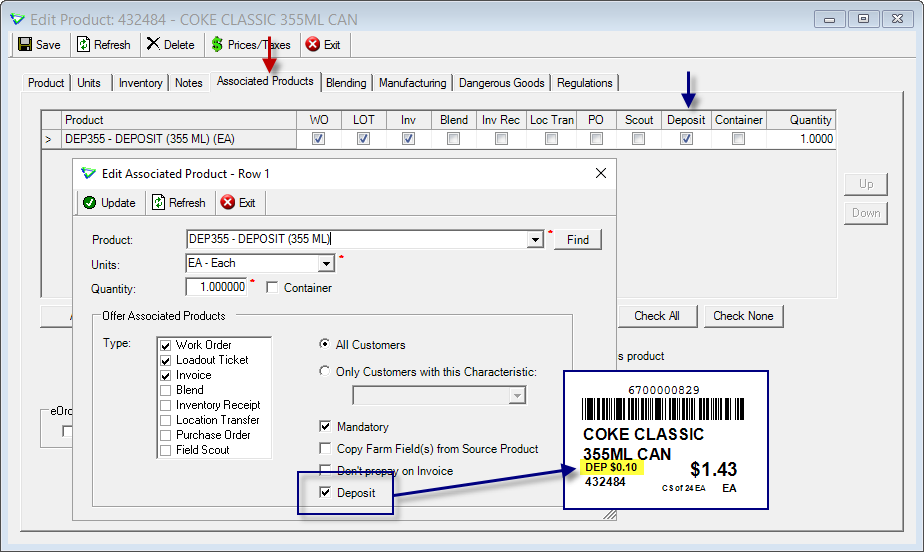The height and width of the screenshot is (555, 924).
Task: Open the Dangerous Goods tab
Action: point(501,83)
